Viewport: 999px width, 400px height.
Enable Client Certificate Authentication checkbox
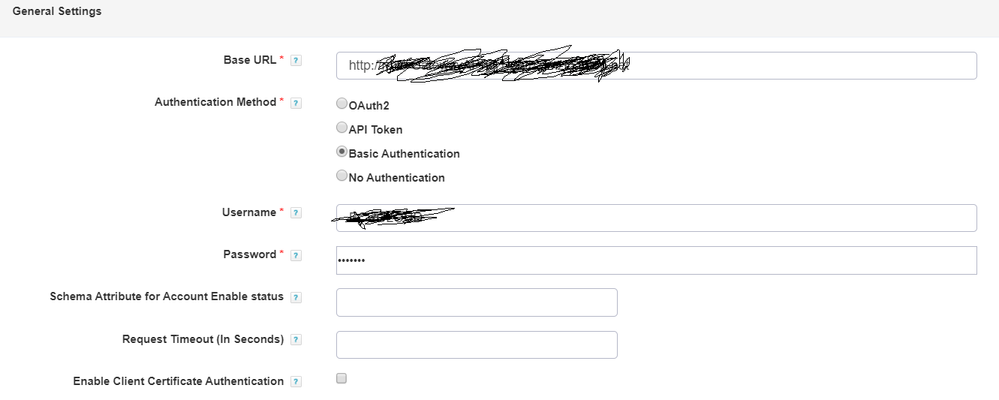[x=342, y=379]
